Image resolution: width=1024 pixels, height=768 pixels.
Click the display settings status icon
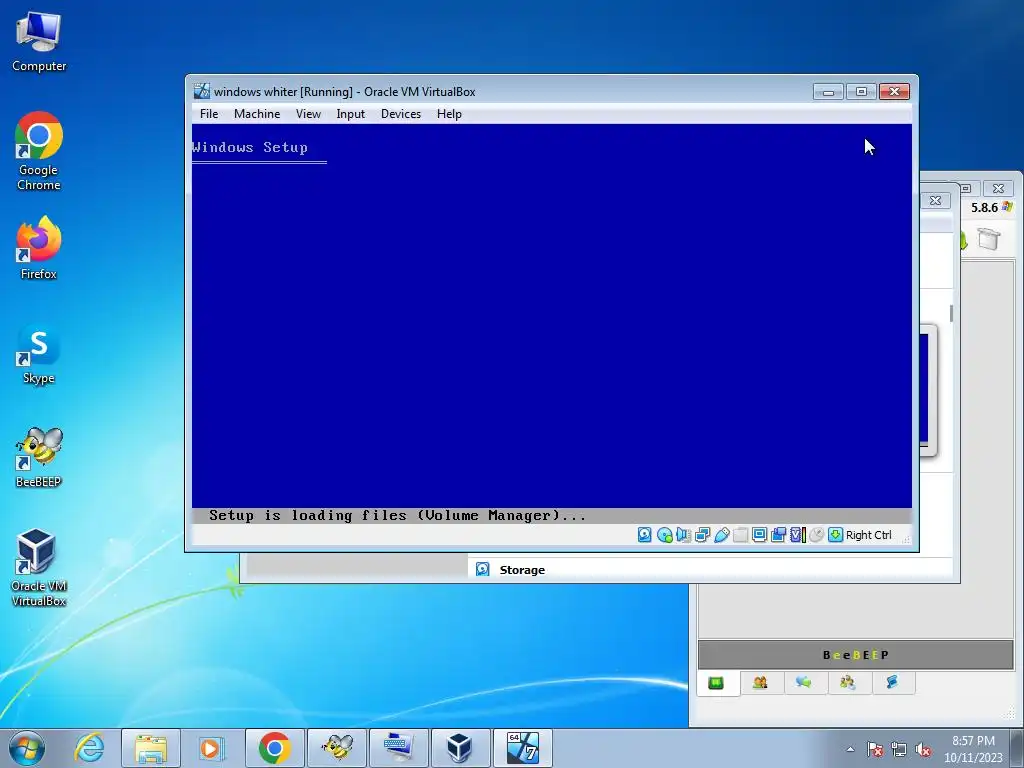[x=759, y=535]
